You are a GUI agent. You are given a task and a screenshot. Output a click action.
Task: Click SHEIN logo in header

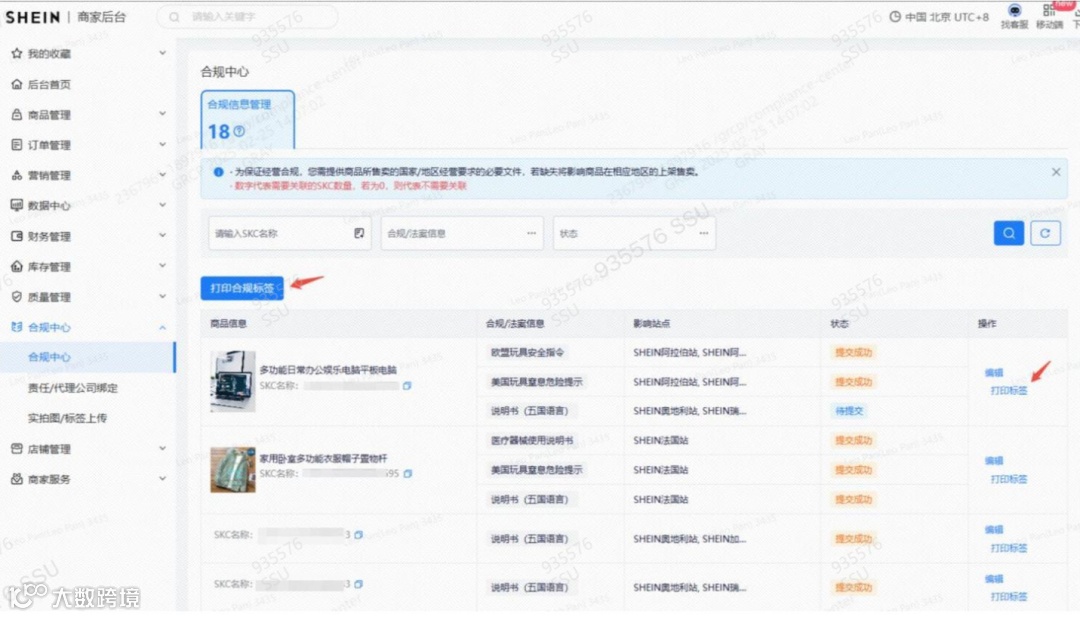pyautogui.click(x=32, y=17)
